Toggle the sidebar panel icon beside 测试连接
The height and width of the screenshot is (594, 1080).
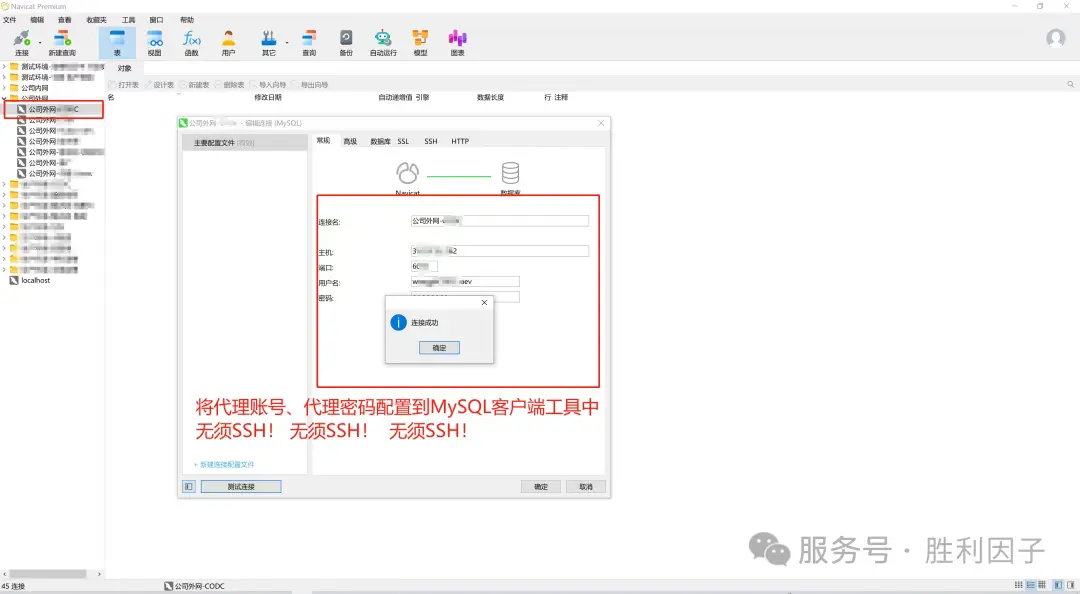pyautogui.click(x=189, y=487)
